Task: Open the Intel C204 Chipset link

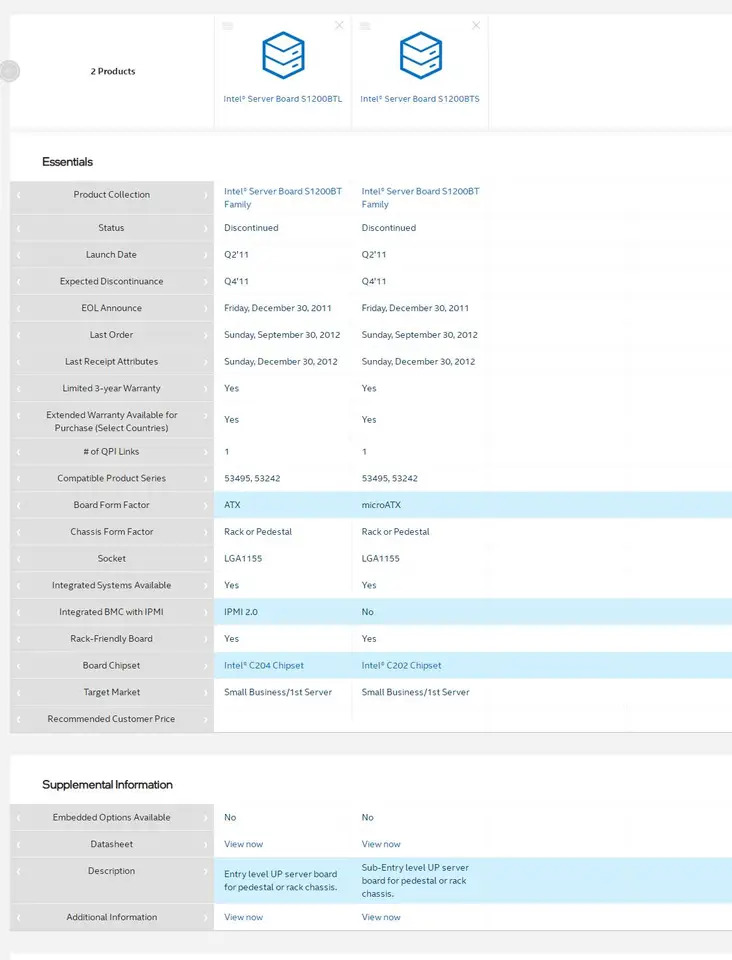Action: (264, 666)
